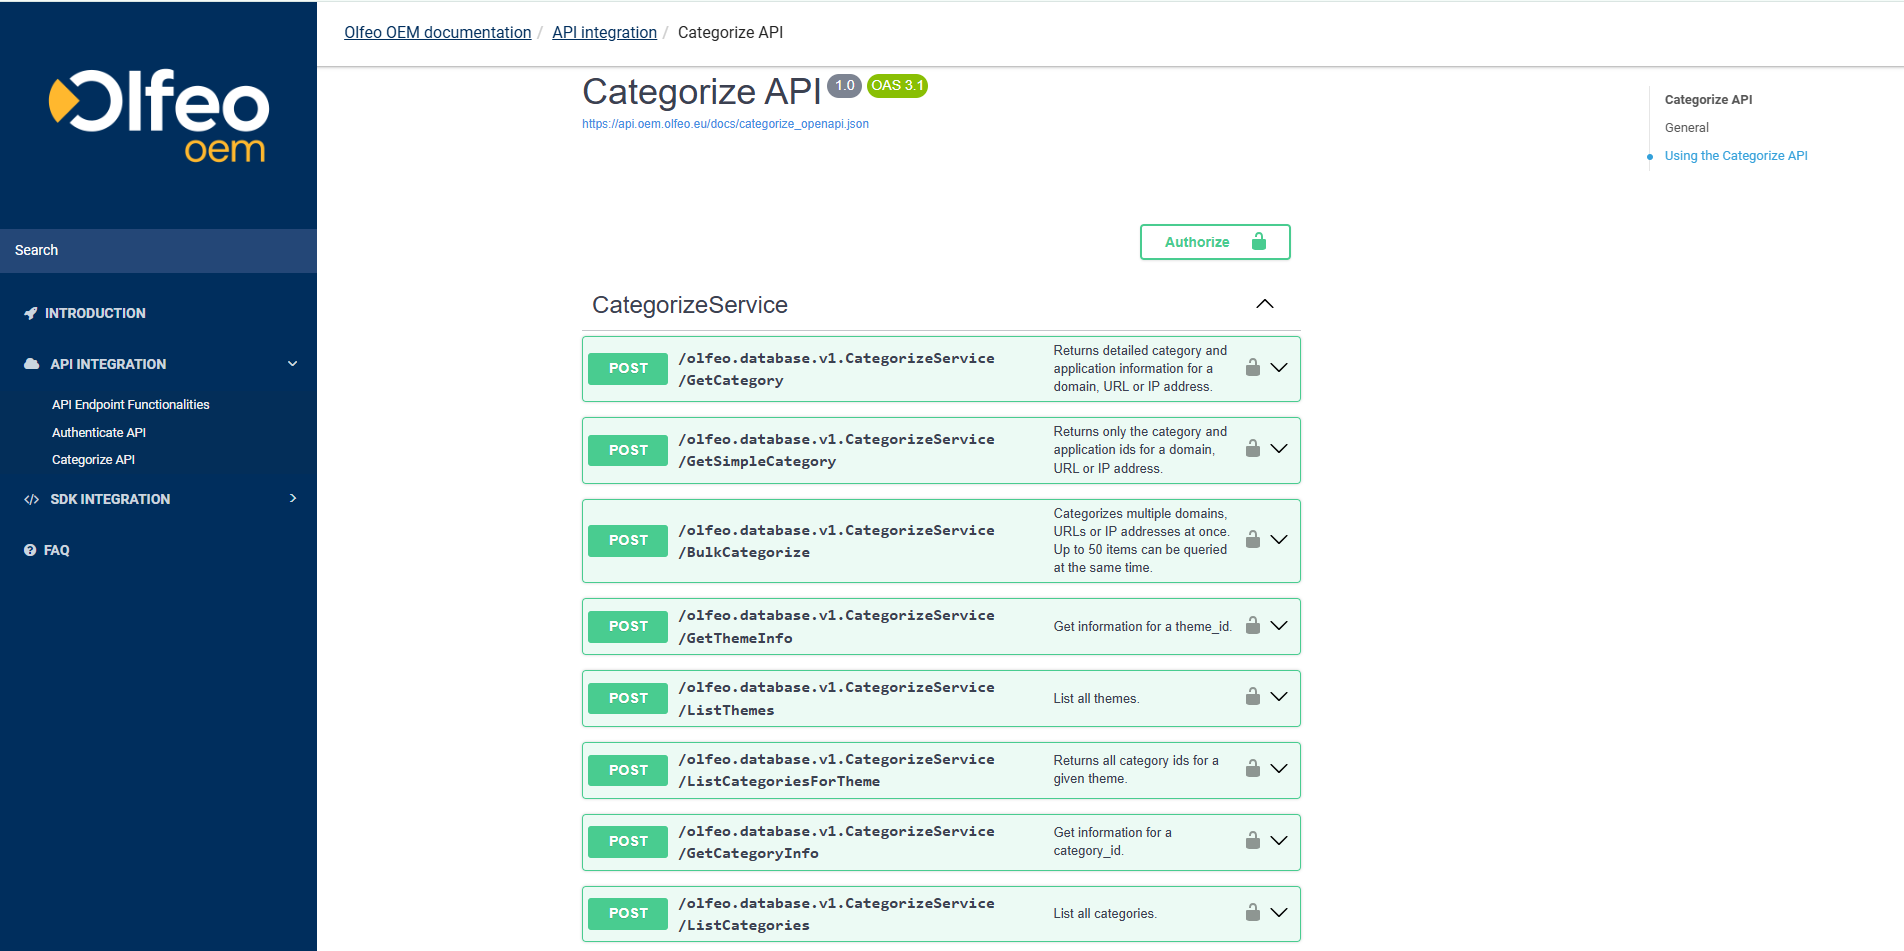The height and width of the screenshot is (951, 1904).
Task: Click the OAS 3.1 badge
Action: [x=897, y=86]
